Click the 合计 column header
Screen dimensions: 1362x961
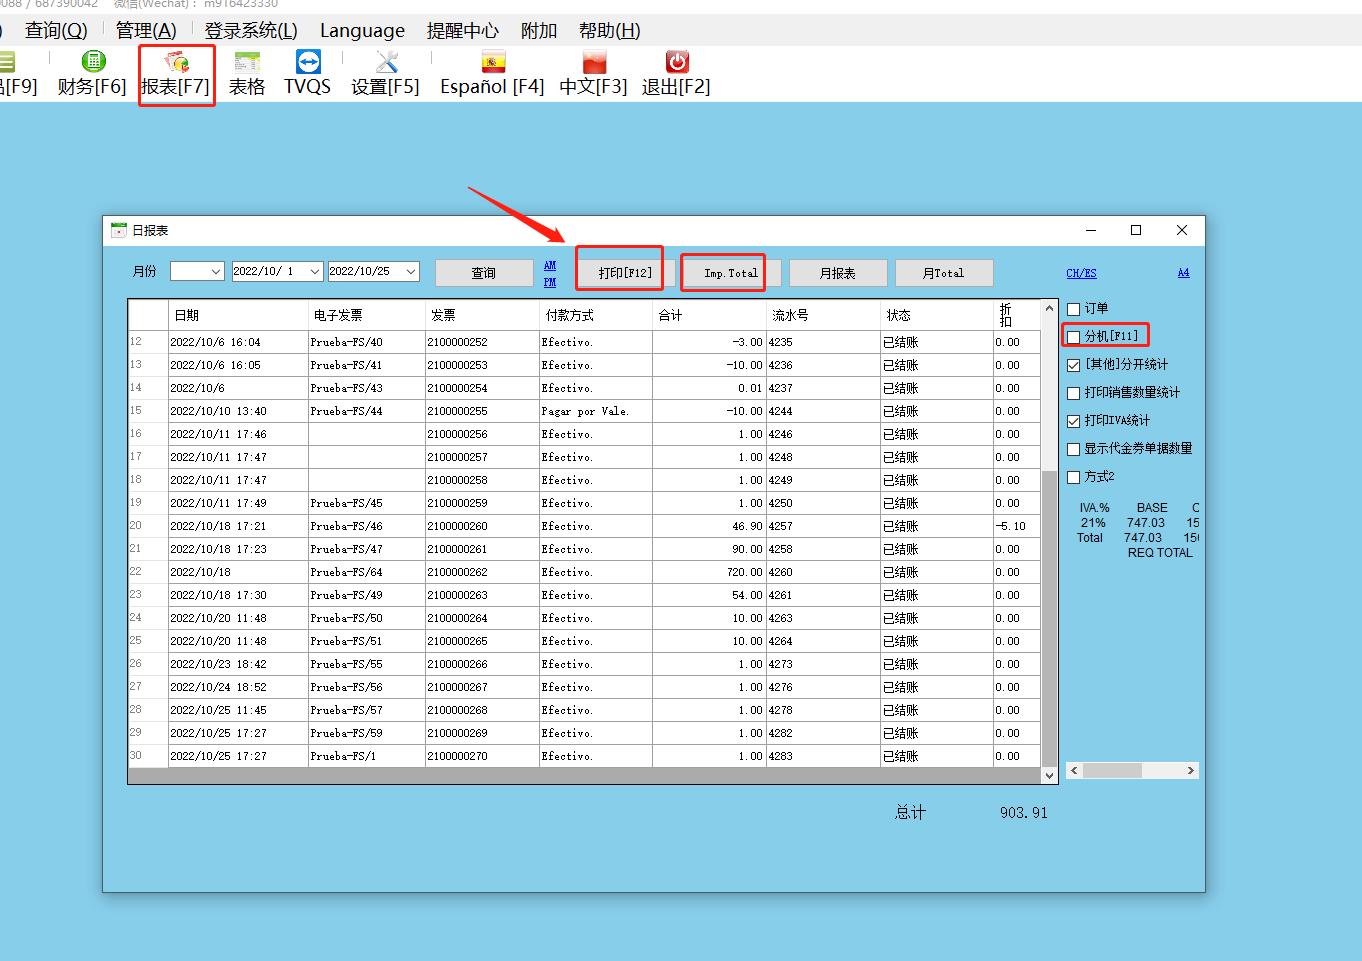(x=709, y=315)
